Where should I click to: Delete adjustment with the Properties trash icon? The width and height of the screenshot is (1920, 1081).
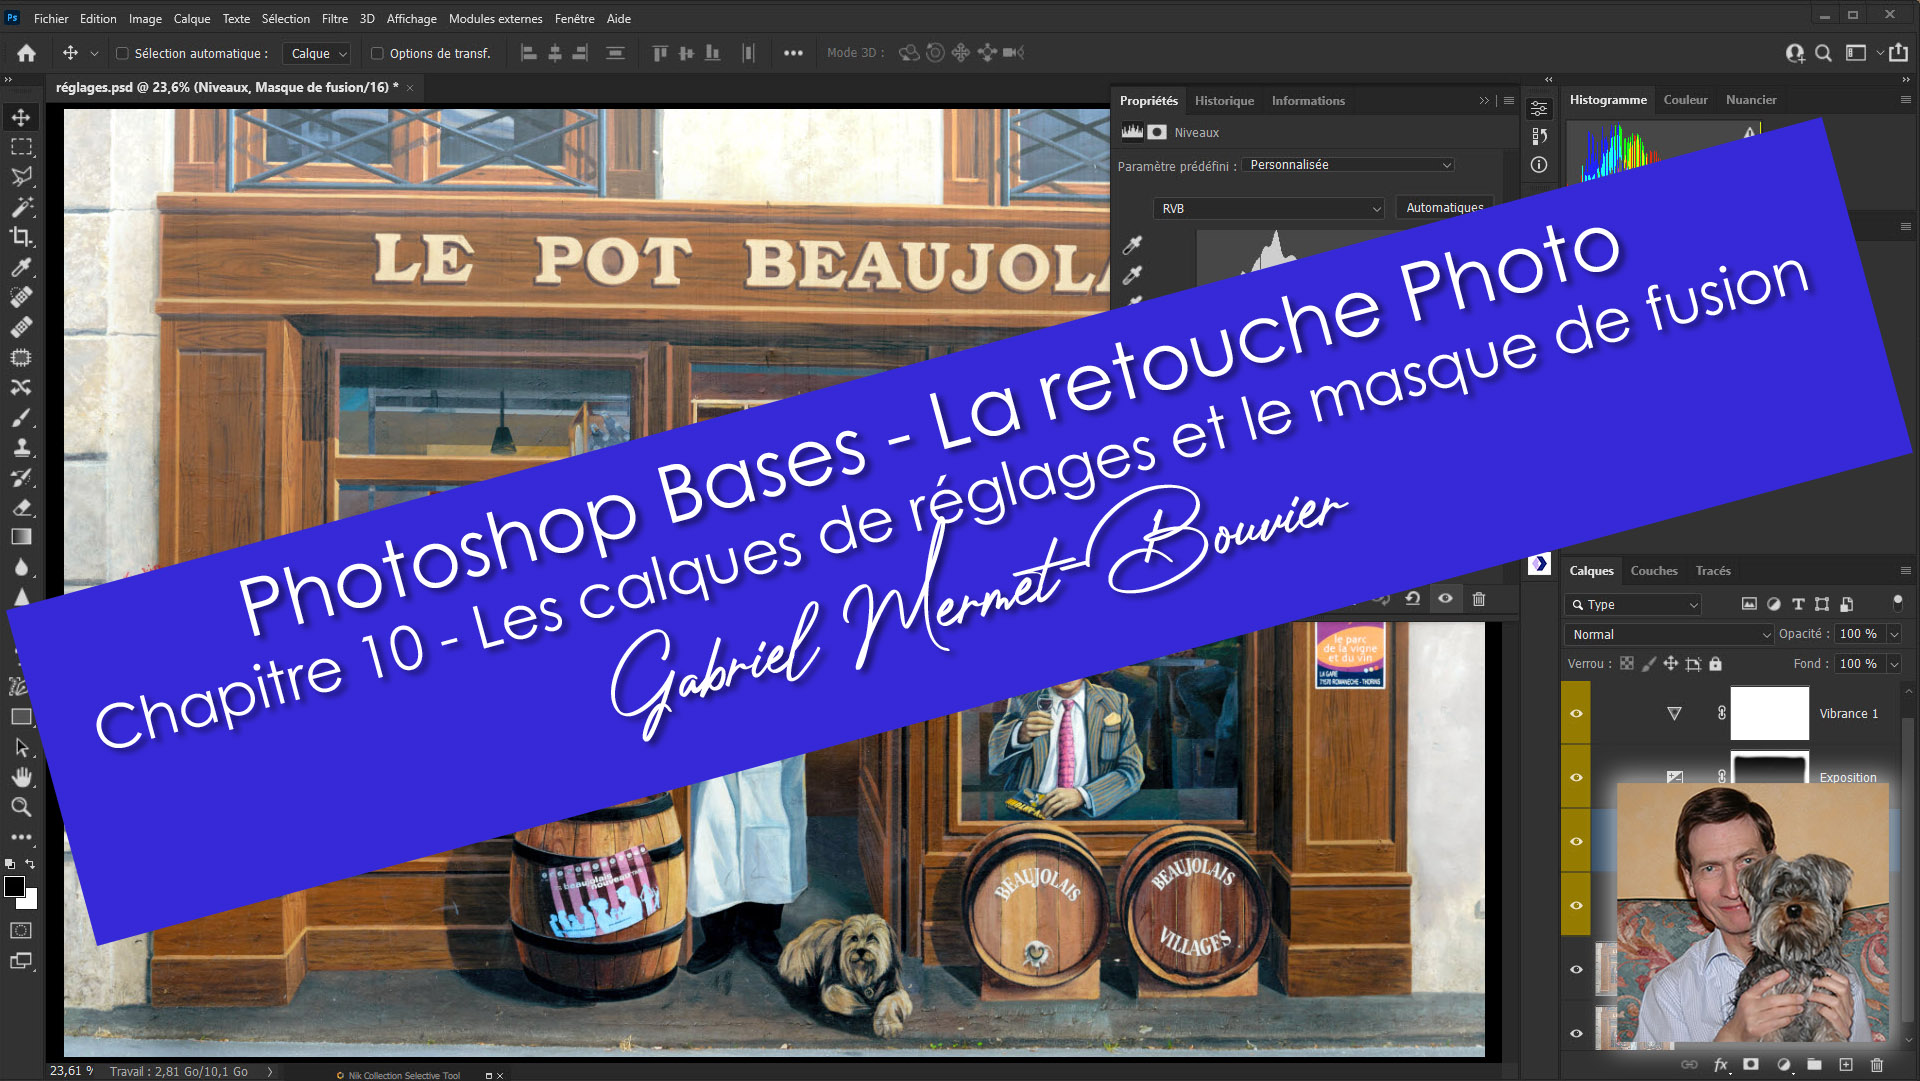pos(1479,599)
